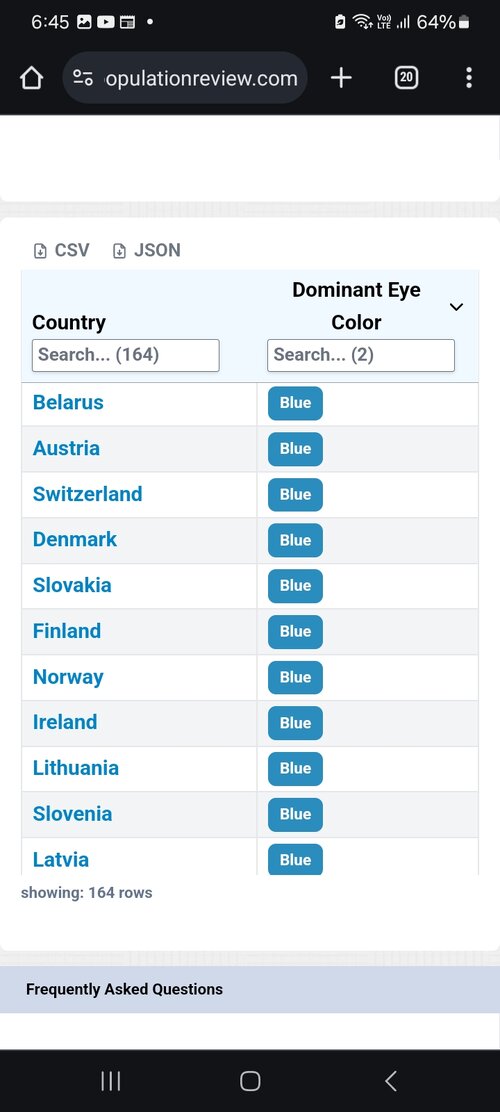The image size is (500, 1112).
Task: Tap the Android back navigation arrow
Action: click(x=390, y=1081)
